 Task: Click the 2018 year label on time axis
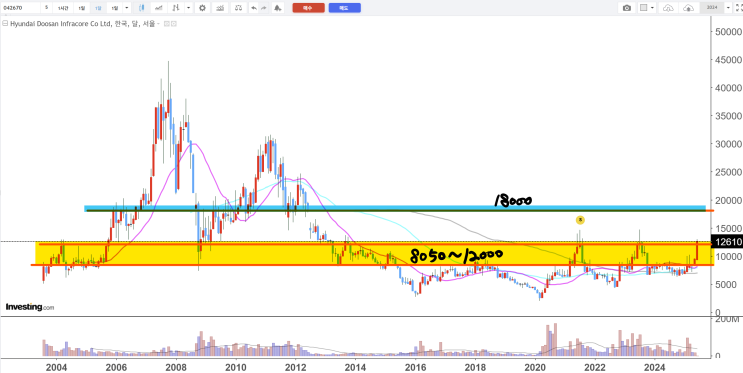click(475, 367)
